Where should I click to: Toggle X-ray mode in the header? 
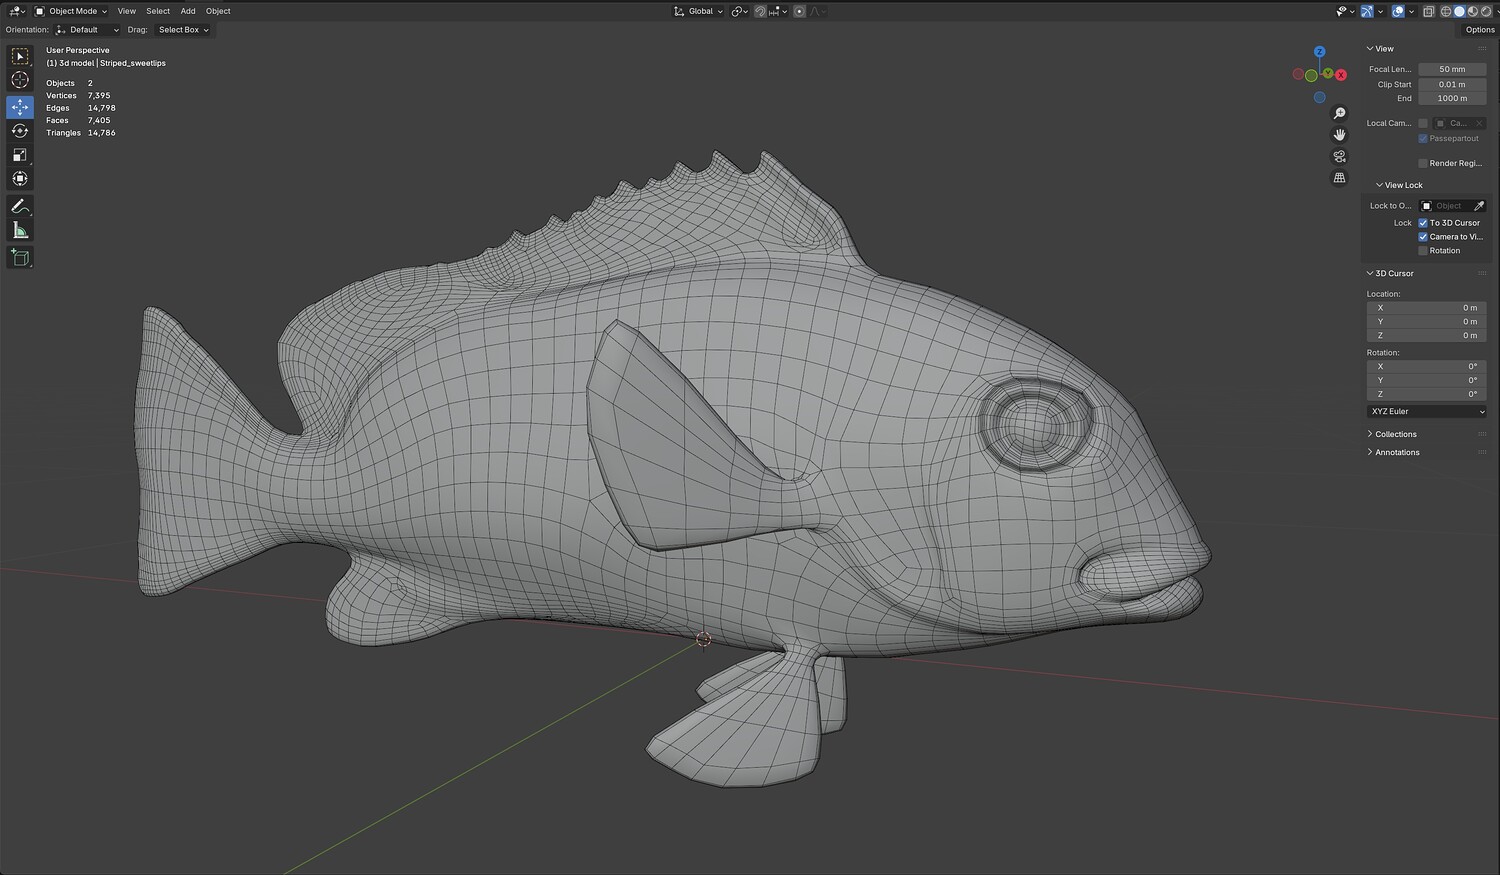[x=1429, y=11]
